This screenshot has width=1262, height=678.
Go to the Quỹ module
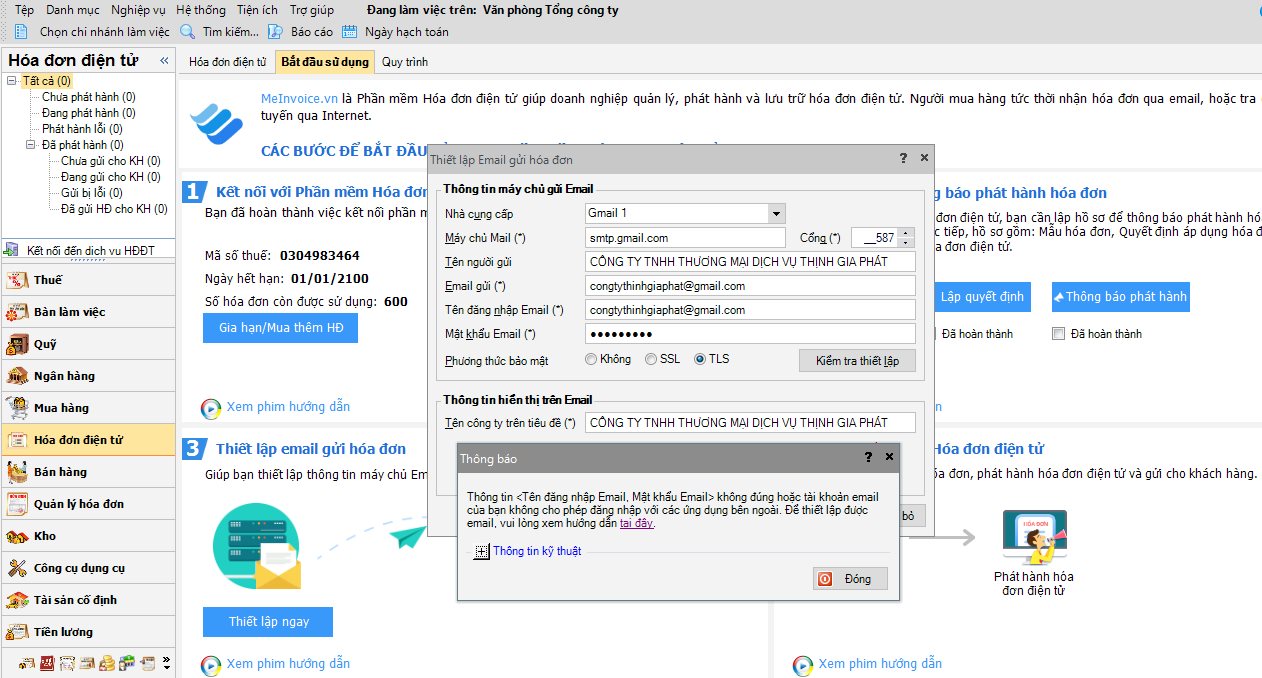pos(88,344)
